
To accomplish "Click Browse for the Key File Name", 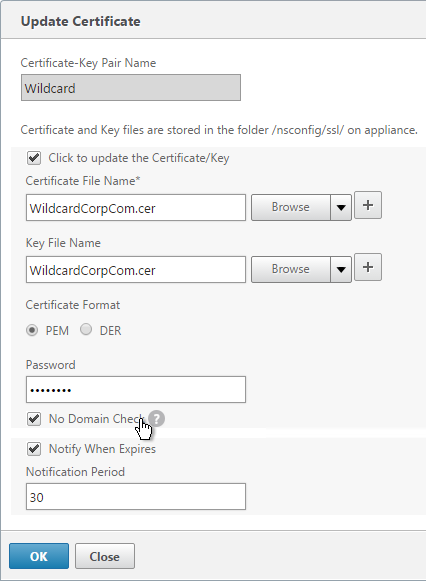I will (291, 269).
